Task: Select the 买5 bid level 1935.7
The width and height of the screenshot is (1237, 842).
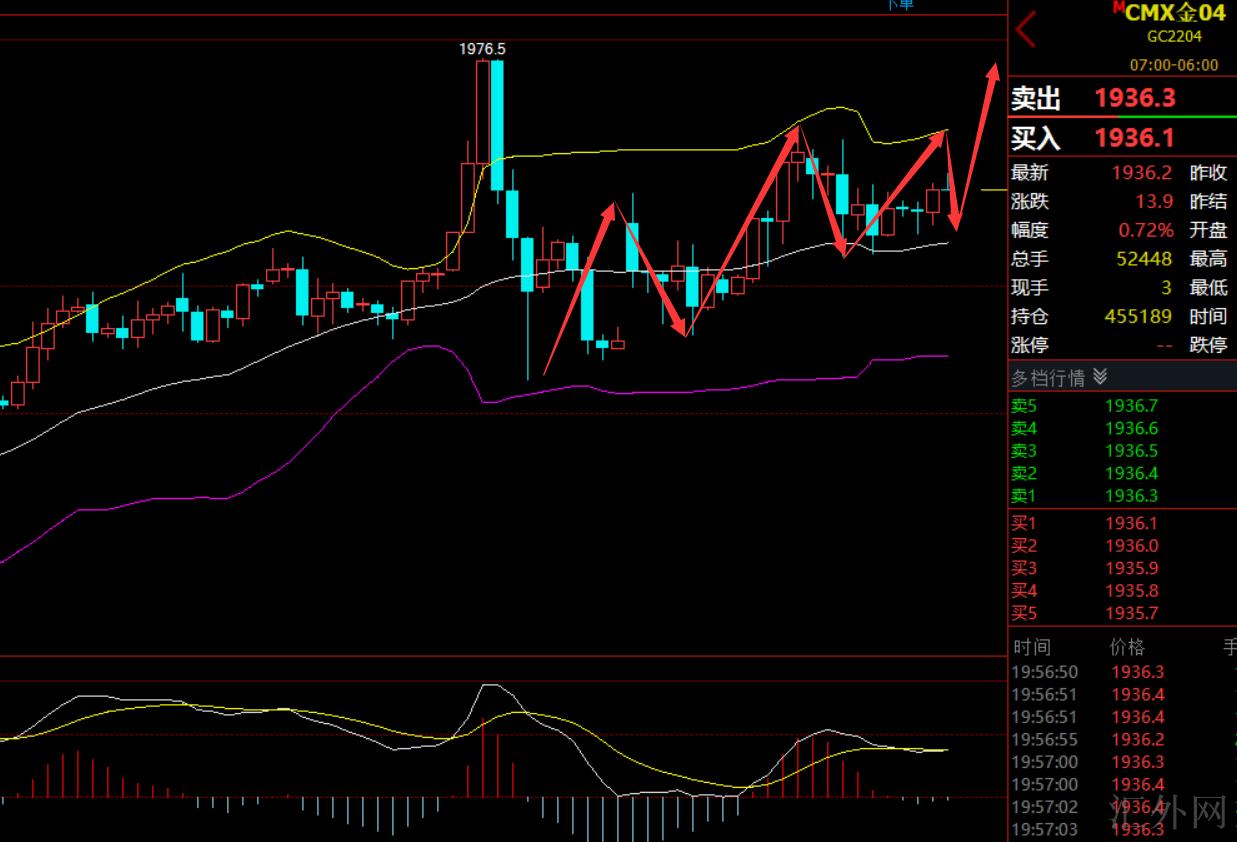Action: [1131, 613]
